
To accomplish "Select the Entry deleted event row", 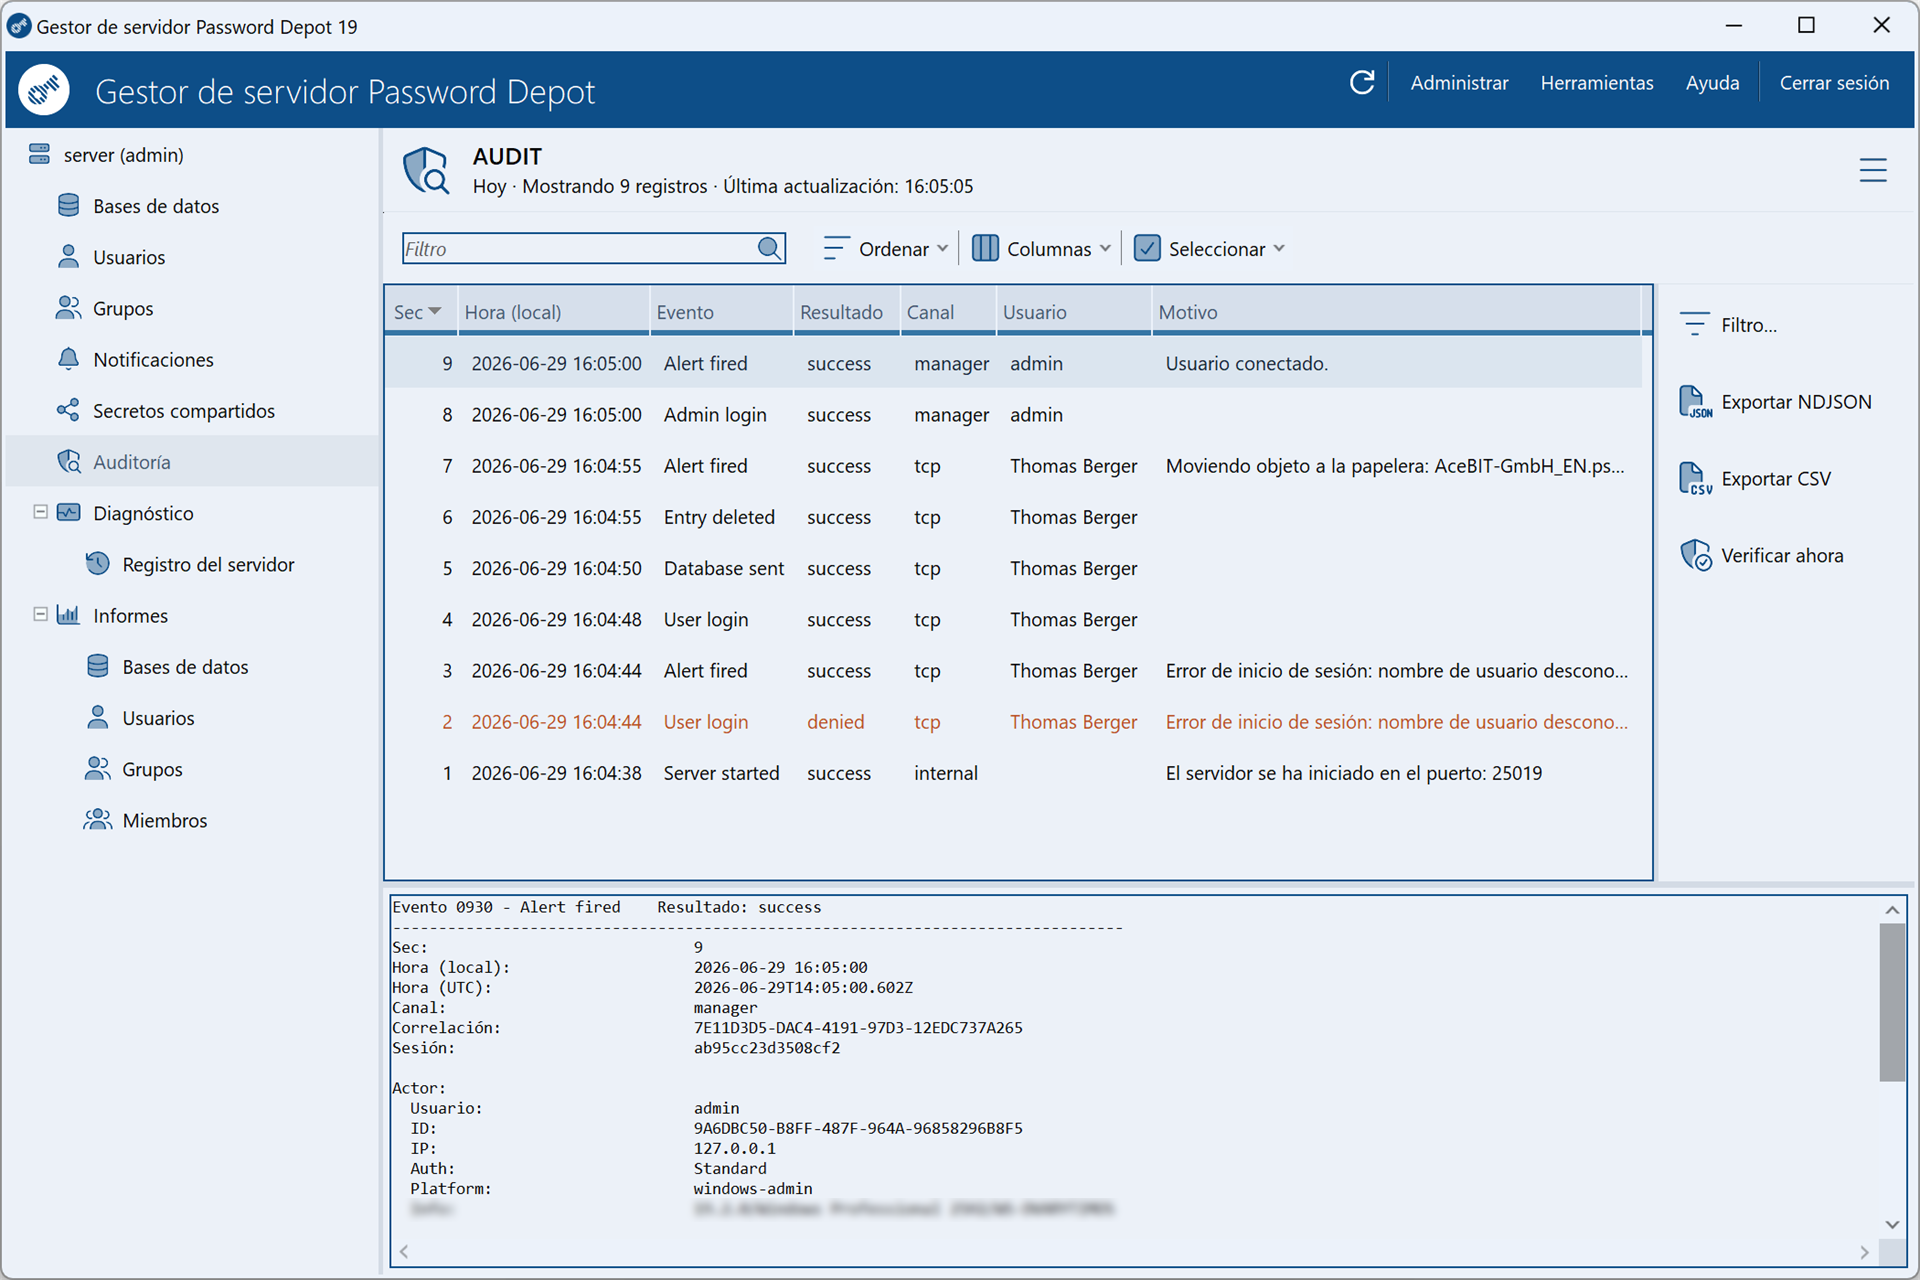I will 1013,517.
